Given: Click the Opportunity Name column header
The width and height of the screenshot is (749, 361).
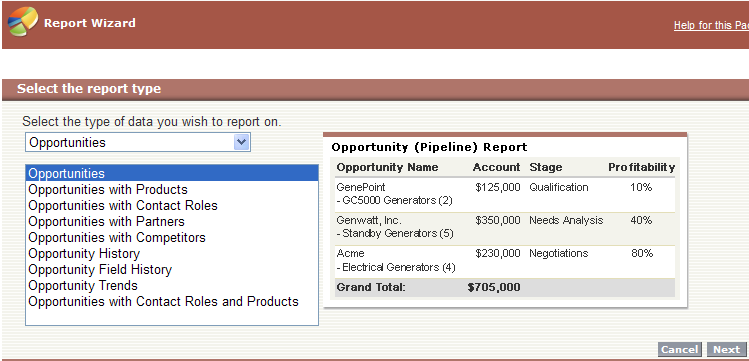Looking at the screenshot, I should tap(387, 167).
